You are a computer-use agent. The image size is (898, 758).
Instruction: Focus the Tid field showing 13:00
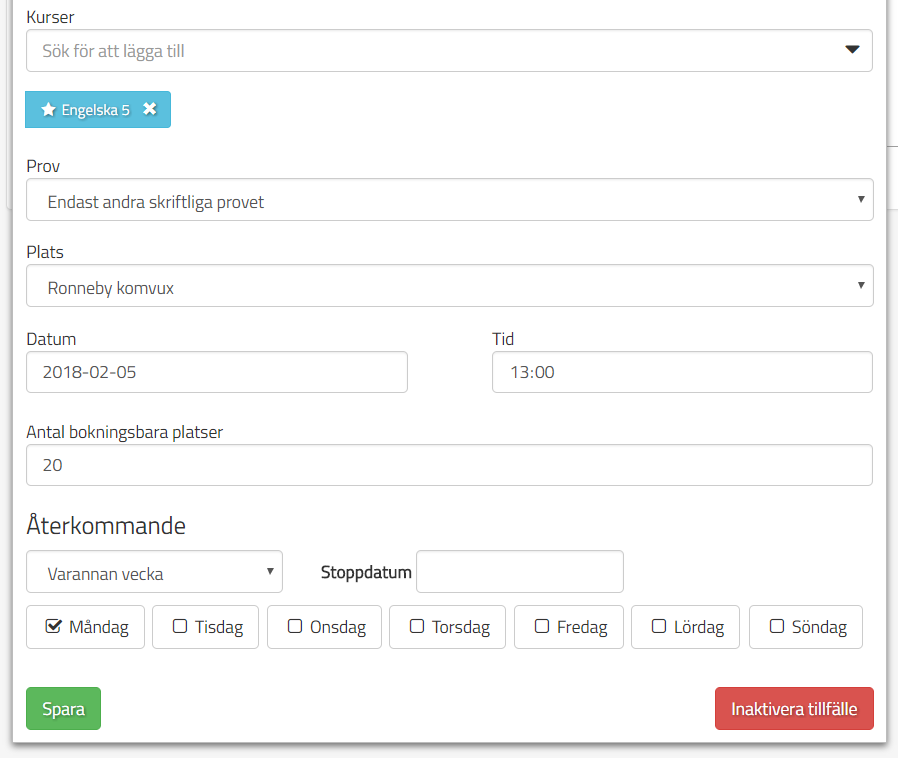click(x=682, y=372)
